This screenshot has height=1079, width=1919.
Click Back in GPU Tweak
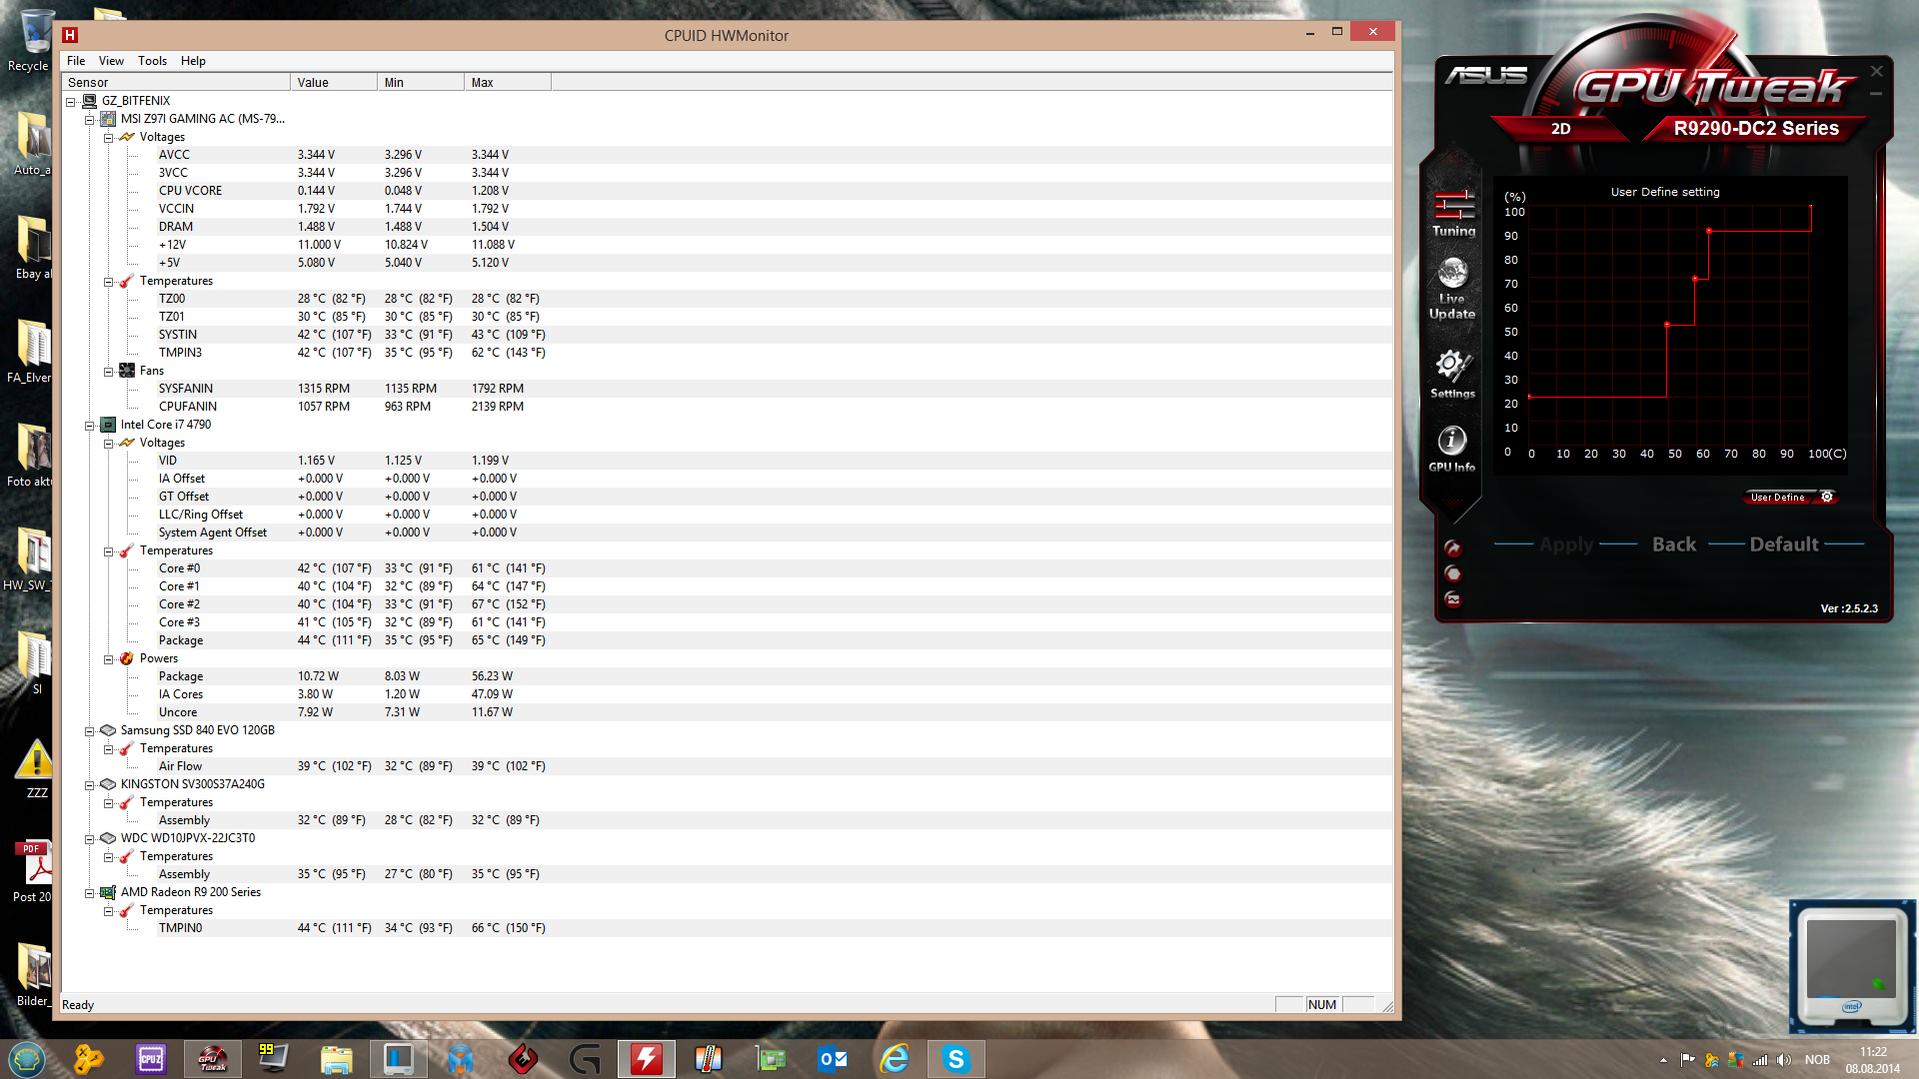[x=1674, y=544]
